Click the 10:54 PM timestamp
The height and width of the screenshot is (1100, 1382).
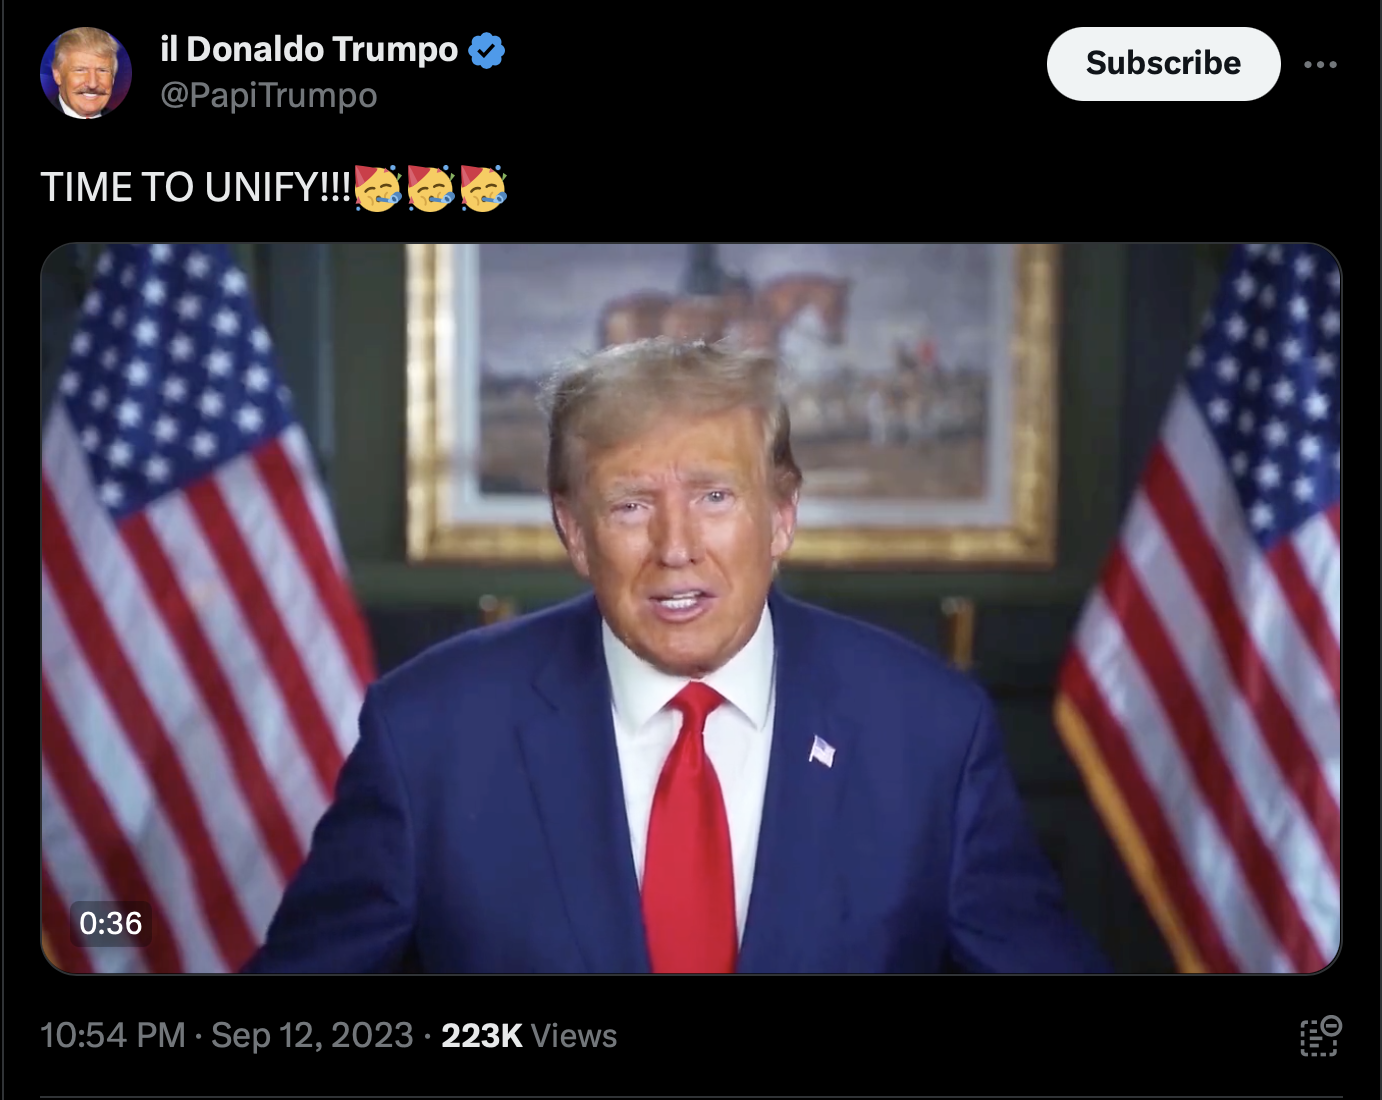pyautogui.click(x=113, y=1035)
